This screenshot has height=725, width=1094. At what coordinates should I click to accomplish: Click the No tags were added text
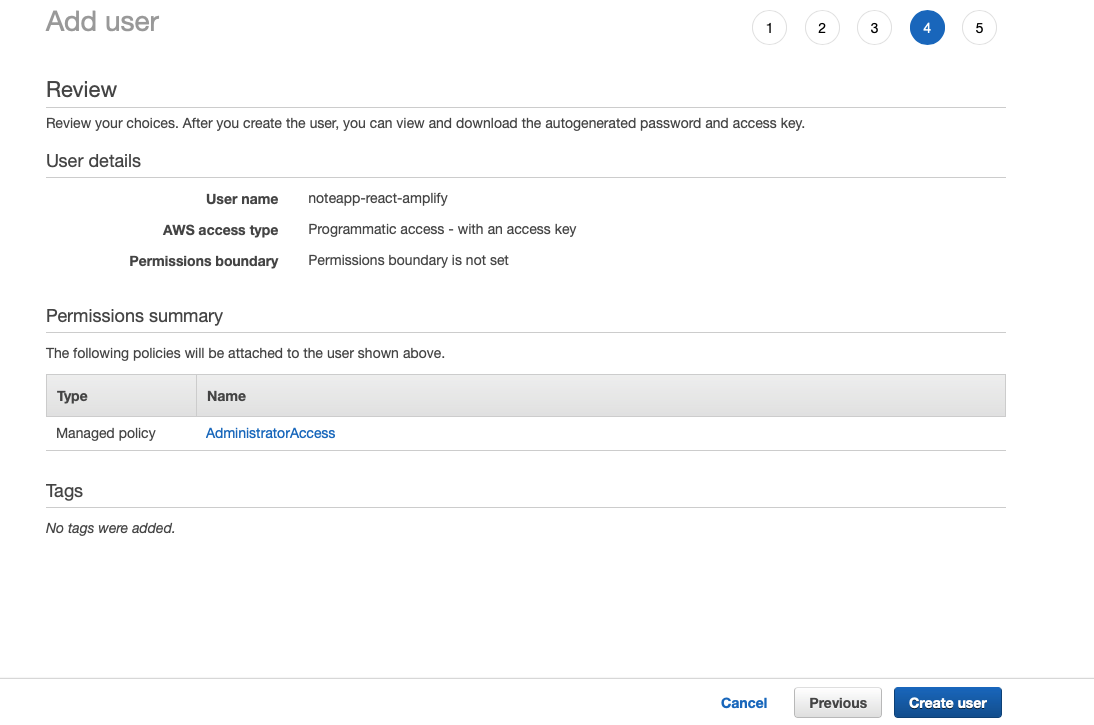(x=110, y=527)
